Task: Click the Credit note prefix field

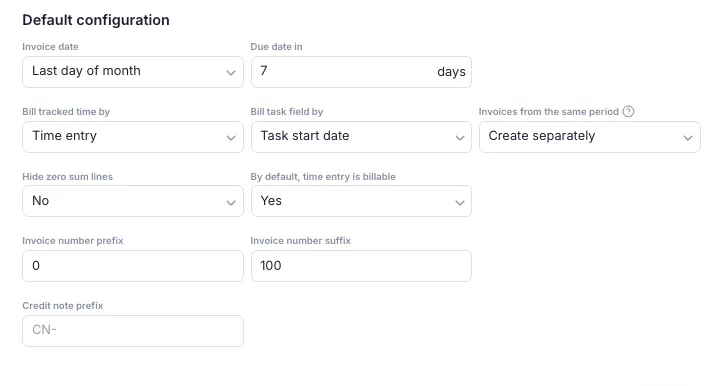Action: [x=133, y=331]
